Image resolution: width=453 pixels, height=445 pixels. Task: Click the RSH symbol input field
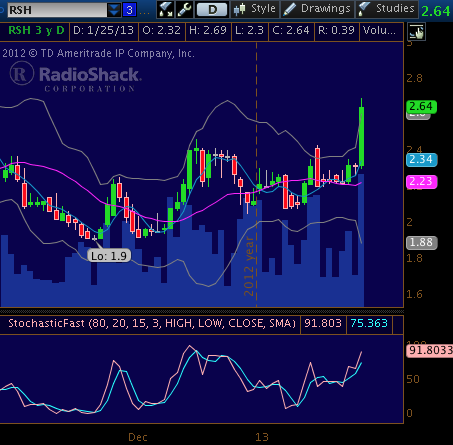tap(57, 10)
